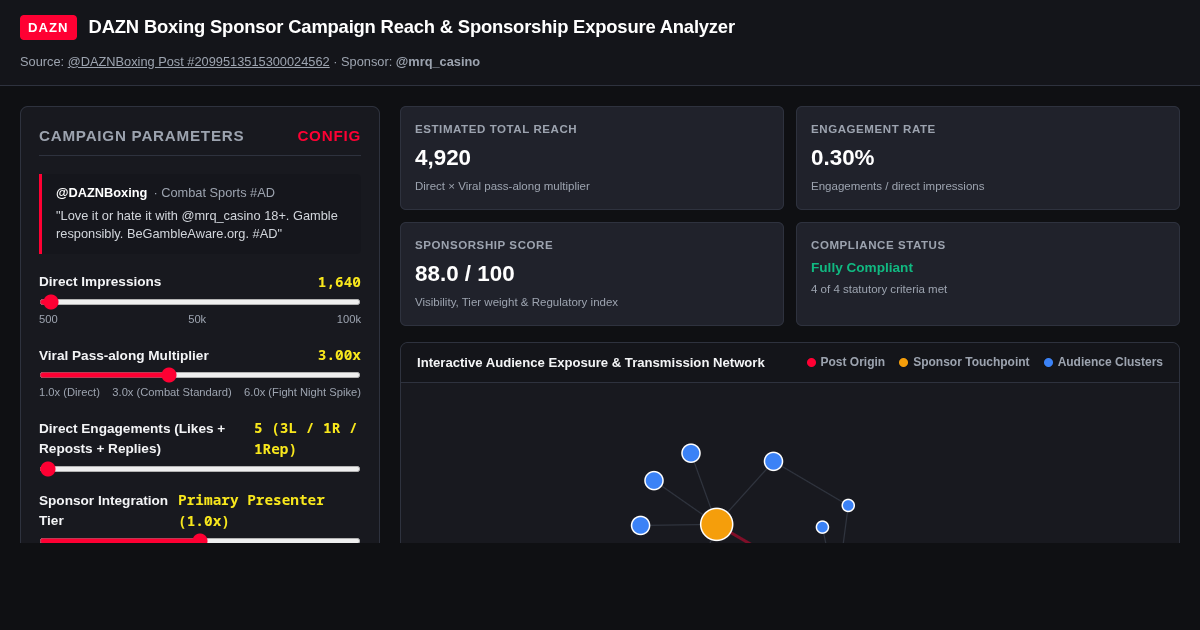The width and height of the screenshot is (1200, 630).
Task: Click the CAMPAIGN PARAMETERS heading
Action: pos(141,136)
